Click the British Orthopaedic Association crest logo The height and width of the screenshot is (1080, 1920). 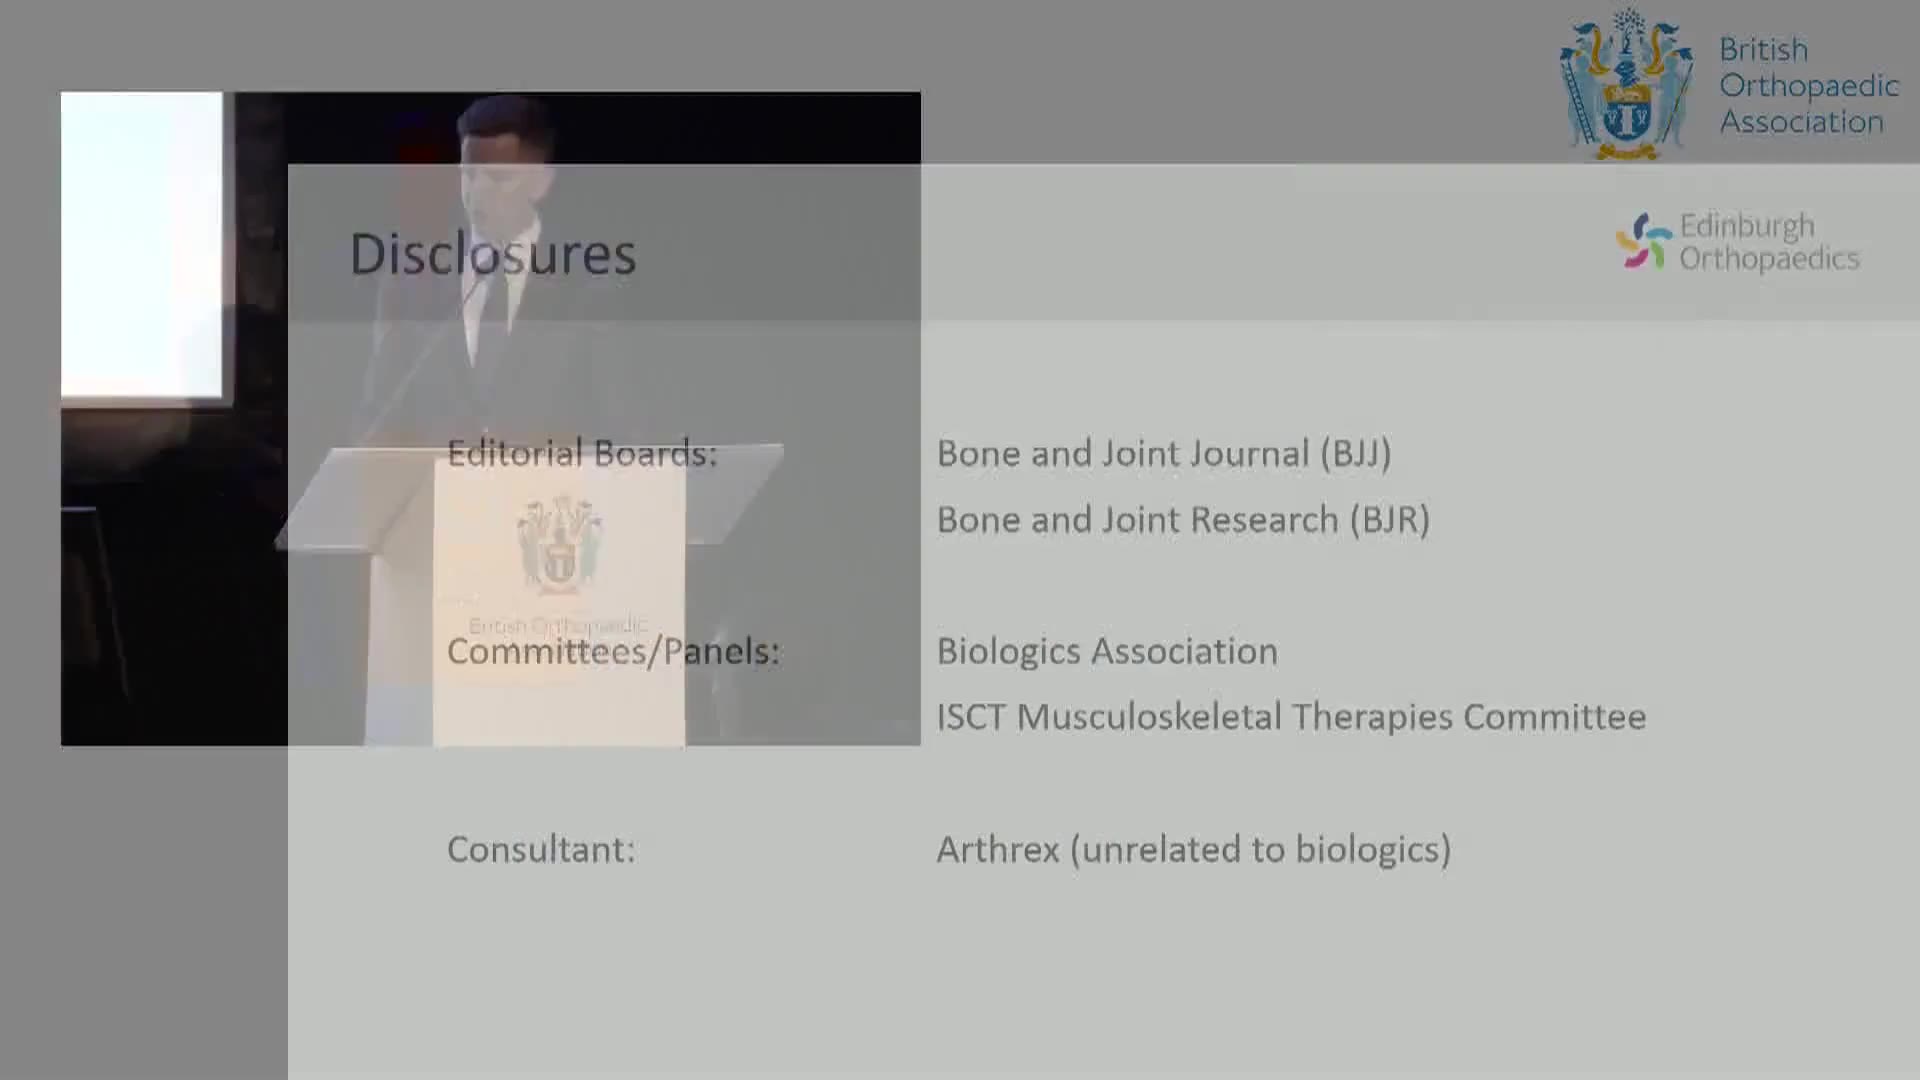(x=1626, y=85)
